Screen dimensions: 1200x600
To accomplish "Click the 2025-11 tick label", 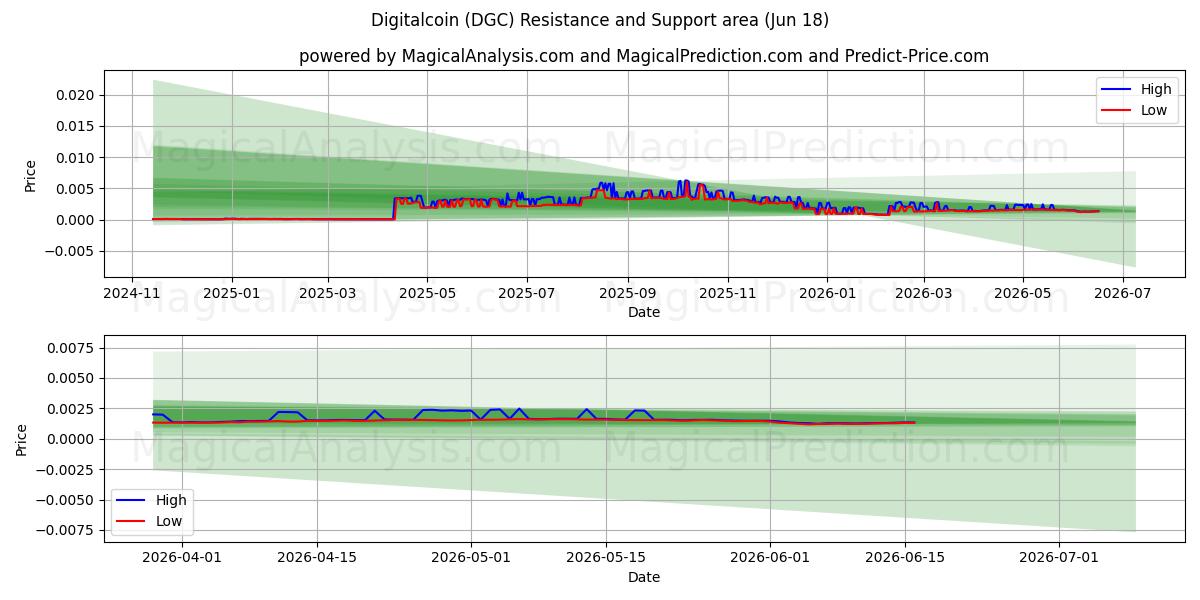I will (727, 293).
